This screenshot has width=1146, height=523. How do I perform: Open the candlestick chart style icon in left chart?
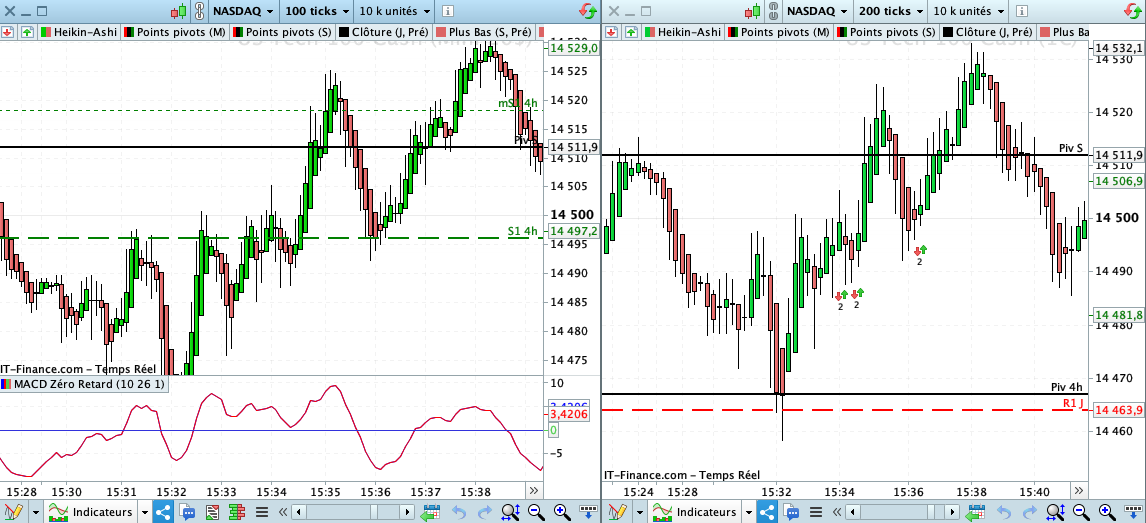pyautogui.click(x=180, y=11)
